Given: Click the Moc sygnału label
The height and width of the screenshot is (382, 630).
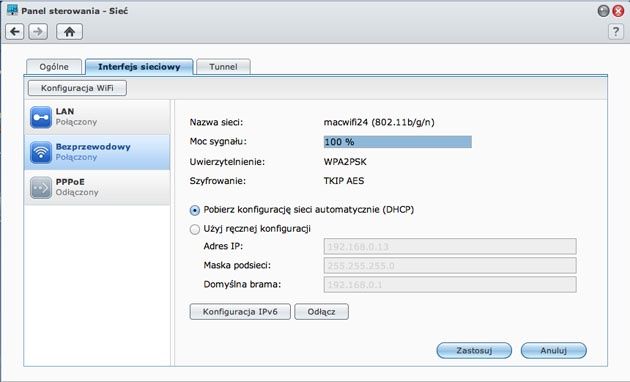Looking at the screenshot, I should click(x=218, y=141).
